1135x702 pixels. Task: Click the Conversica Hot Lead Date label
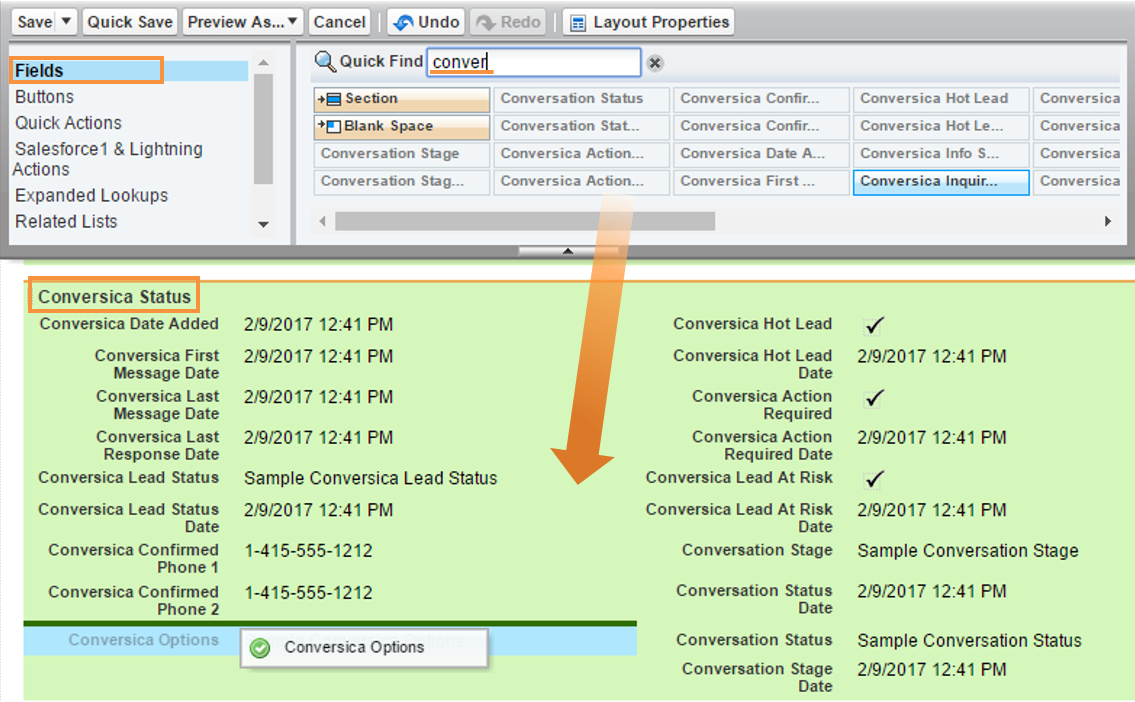click(x=752, y=364)
